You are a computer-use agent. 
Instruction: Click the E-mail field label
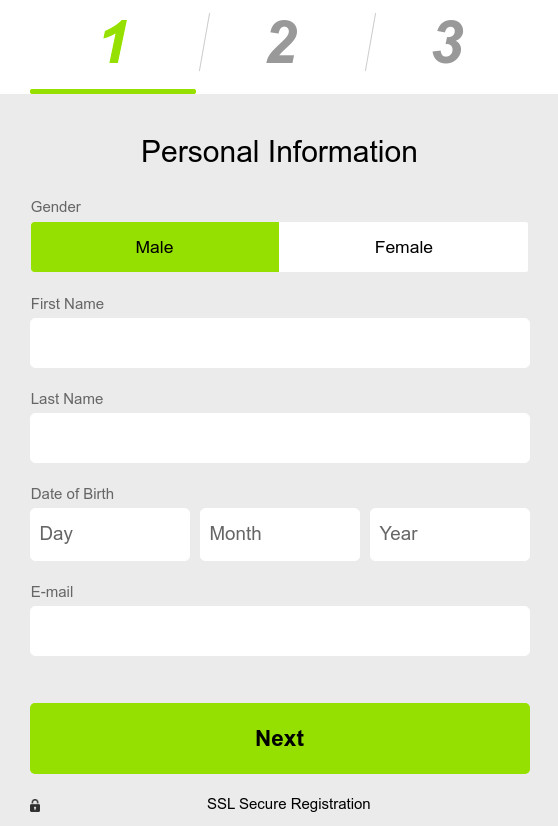click(52, 592)
